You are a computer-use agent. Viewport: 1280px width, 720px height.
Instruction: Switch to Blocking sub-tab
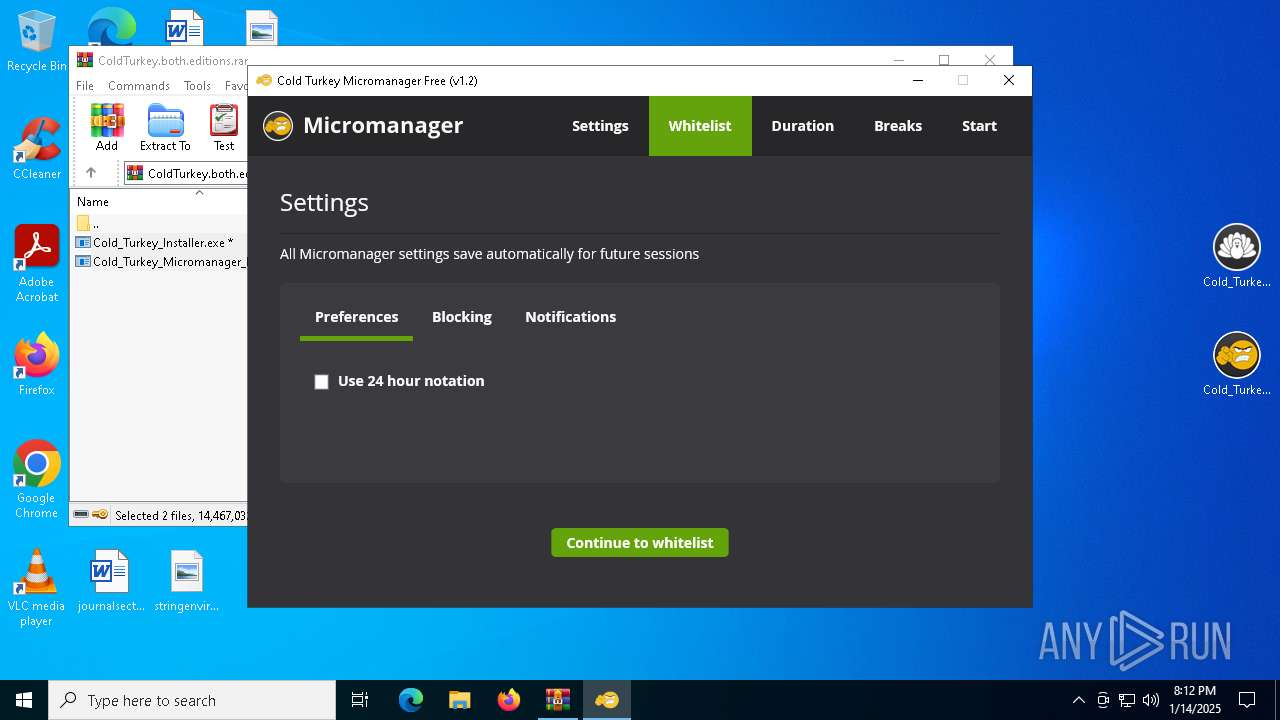coord(461,317)
